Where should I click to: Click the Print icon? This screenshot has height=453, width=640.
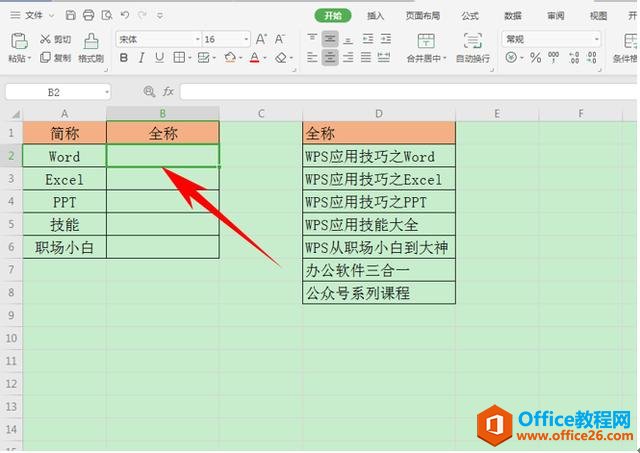point(88,16)
